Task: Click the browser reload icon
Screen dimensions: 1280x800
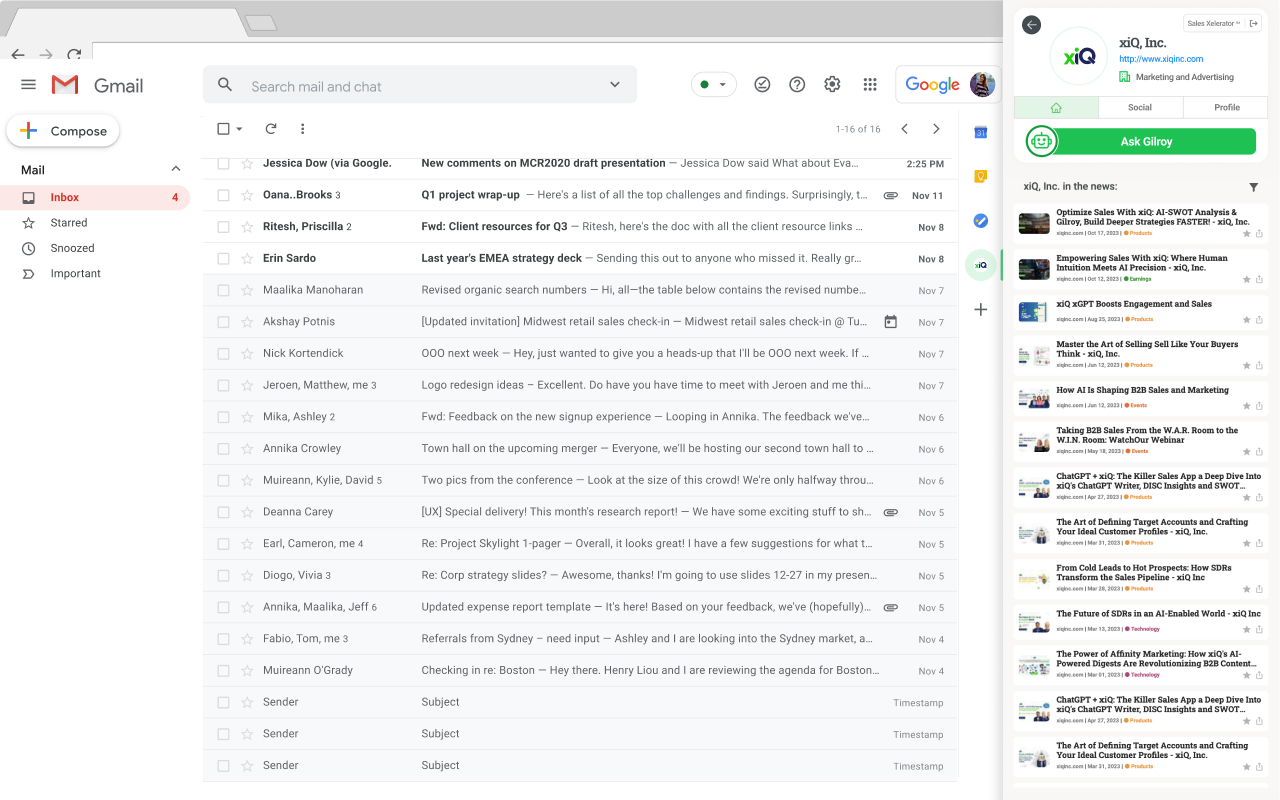Action: [x=74, y=55]
